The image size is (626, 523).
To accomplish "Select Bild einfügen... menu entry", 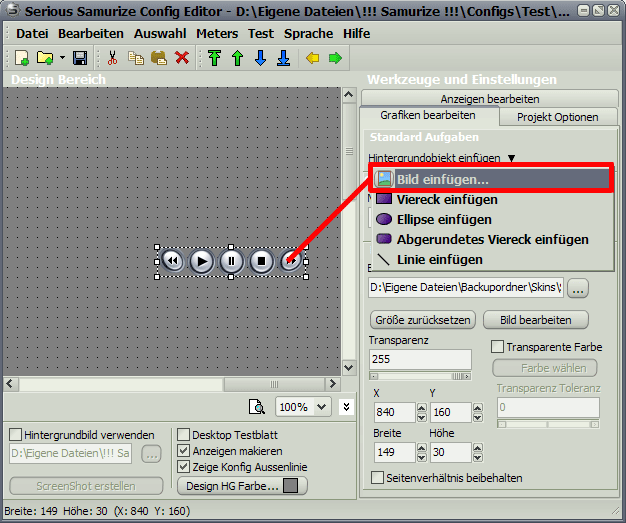I will (x=441, y=179).
